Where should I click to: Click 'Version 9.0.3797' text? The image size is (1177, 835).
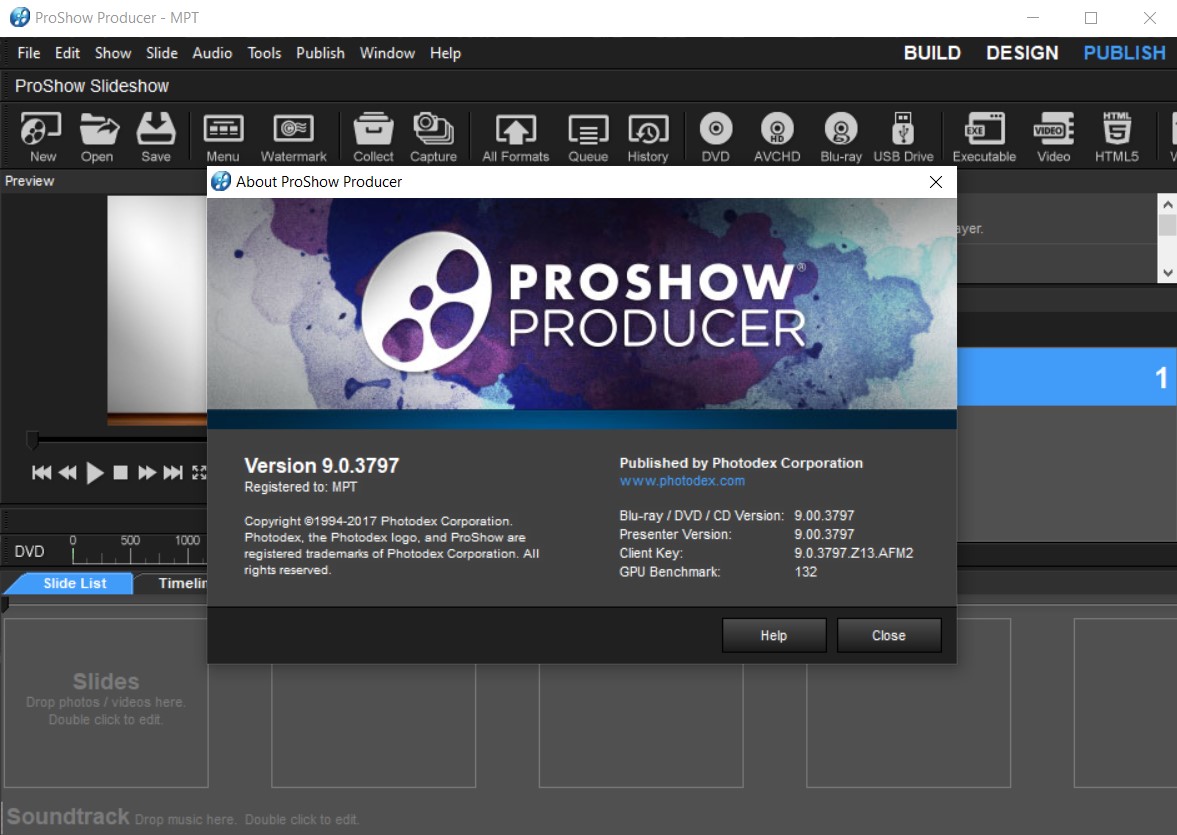click(321, 466)
